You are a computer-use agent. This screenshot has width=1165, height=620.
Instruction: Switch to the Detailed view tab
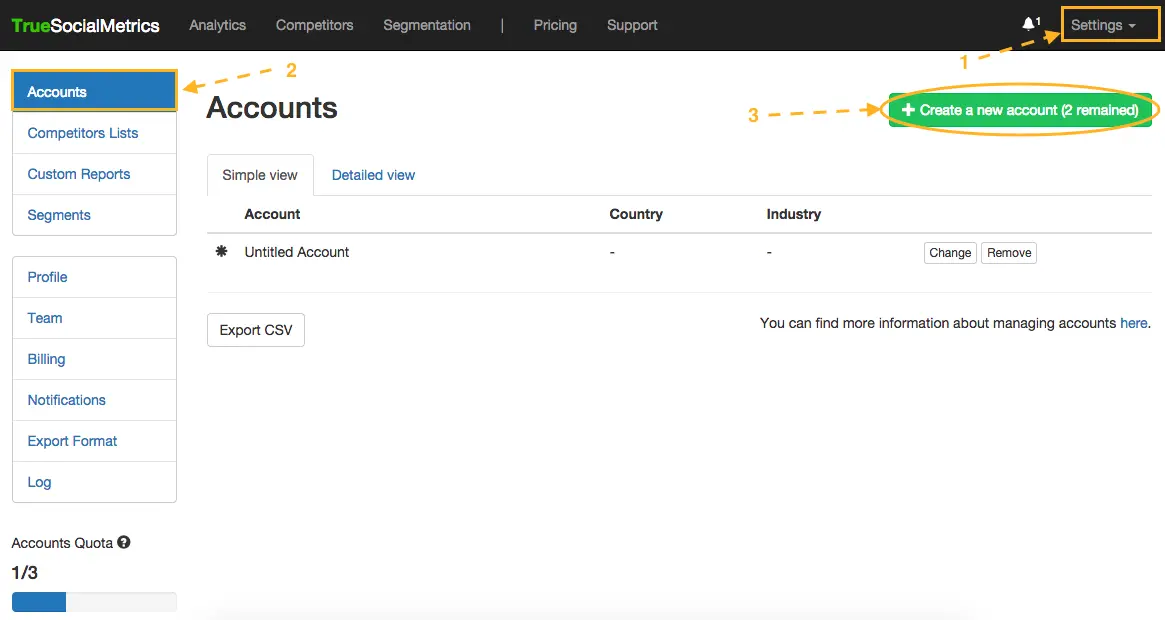point(373,175)
